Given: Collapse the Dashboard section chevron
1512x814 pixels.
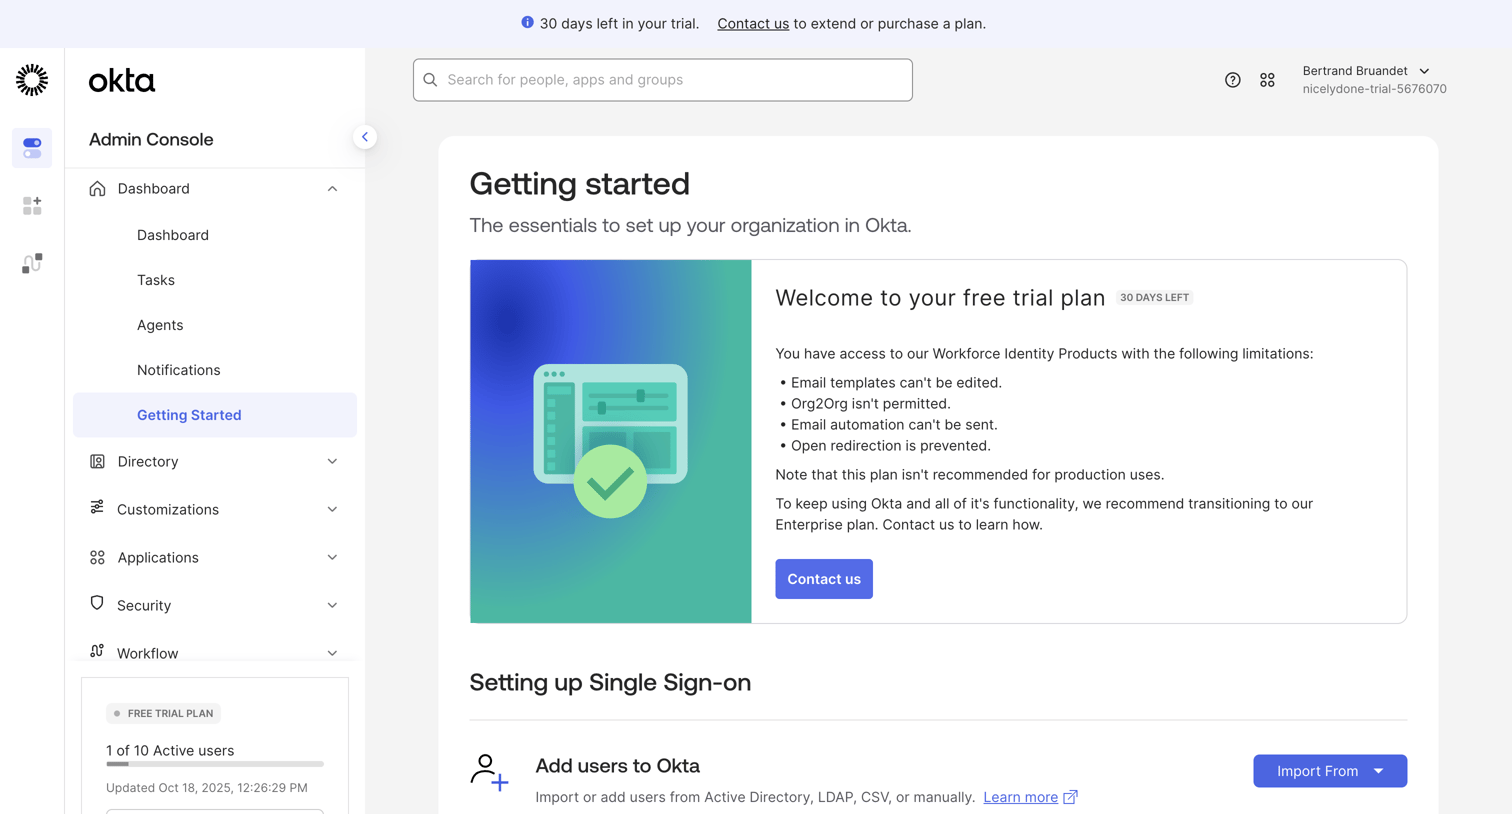Looking at the screenshot, I should point(332,188).
